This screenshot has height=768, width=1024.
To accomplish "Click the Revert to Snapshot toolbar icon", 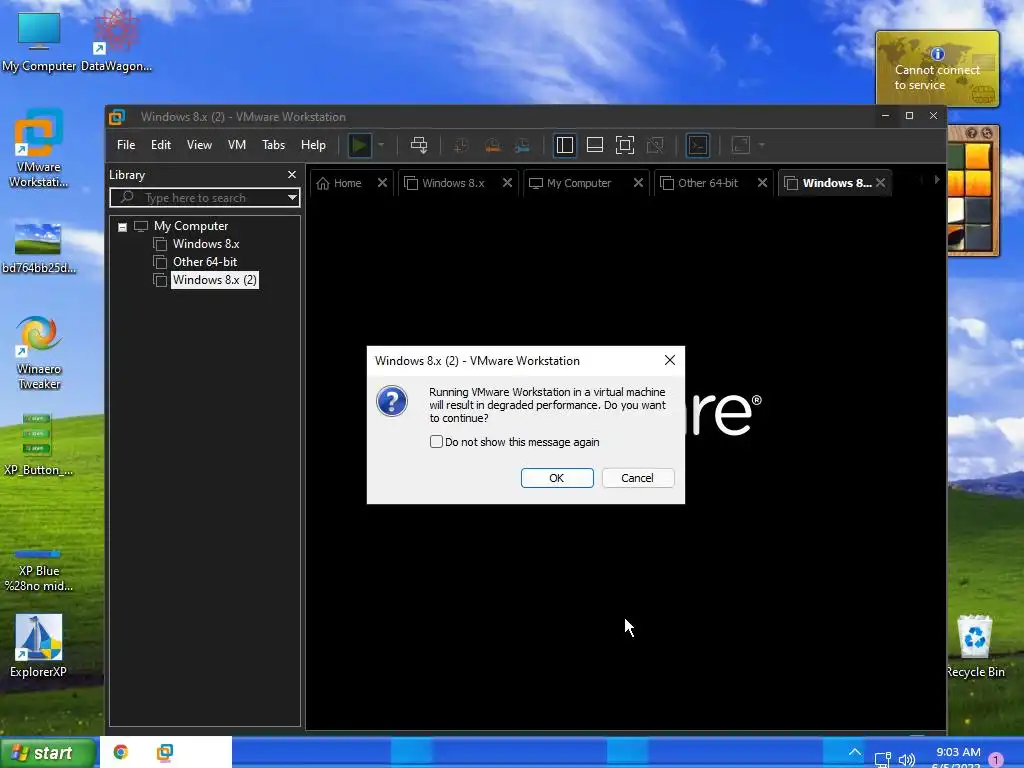I will click(x=492, y=145).
